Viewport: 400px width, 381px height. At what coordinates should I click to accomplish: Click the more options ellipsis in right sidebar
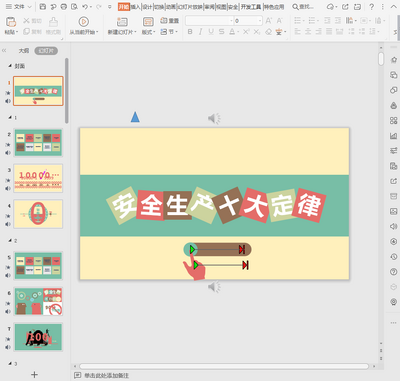pyautogui.click(x=393, y=323)
